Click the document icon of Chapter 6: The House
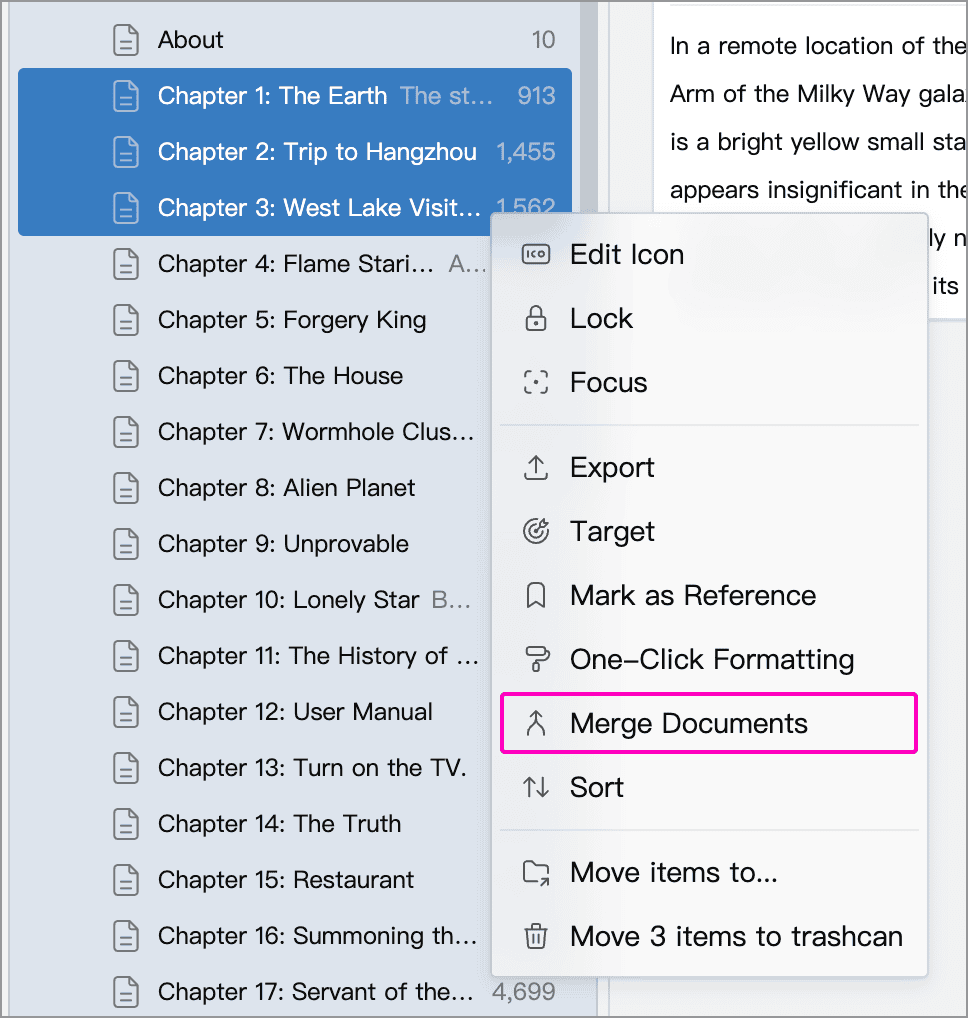968x1018 pixels. (x=126, y=376)
